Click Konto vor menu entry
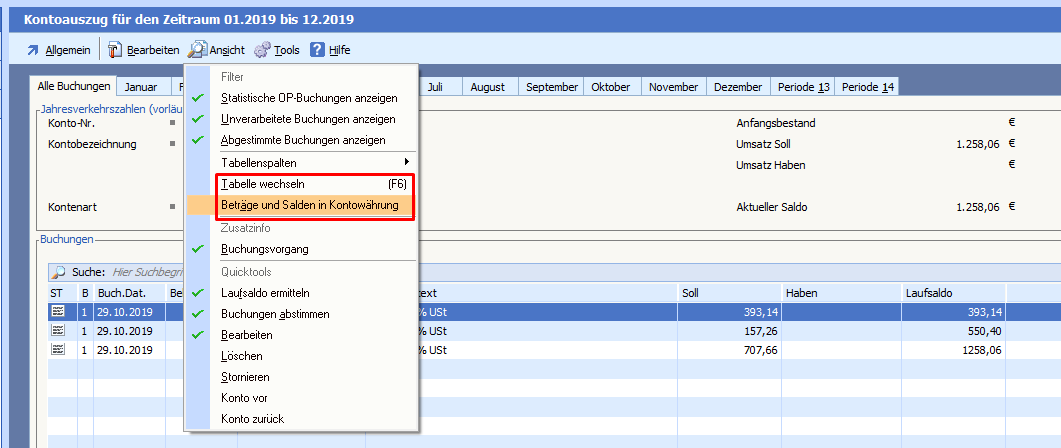Screen dimensions: 1061x448 point(244,398)
